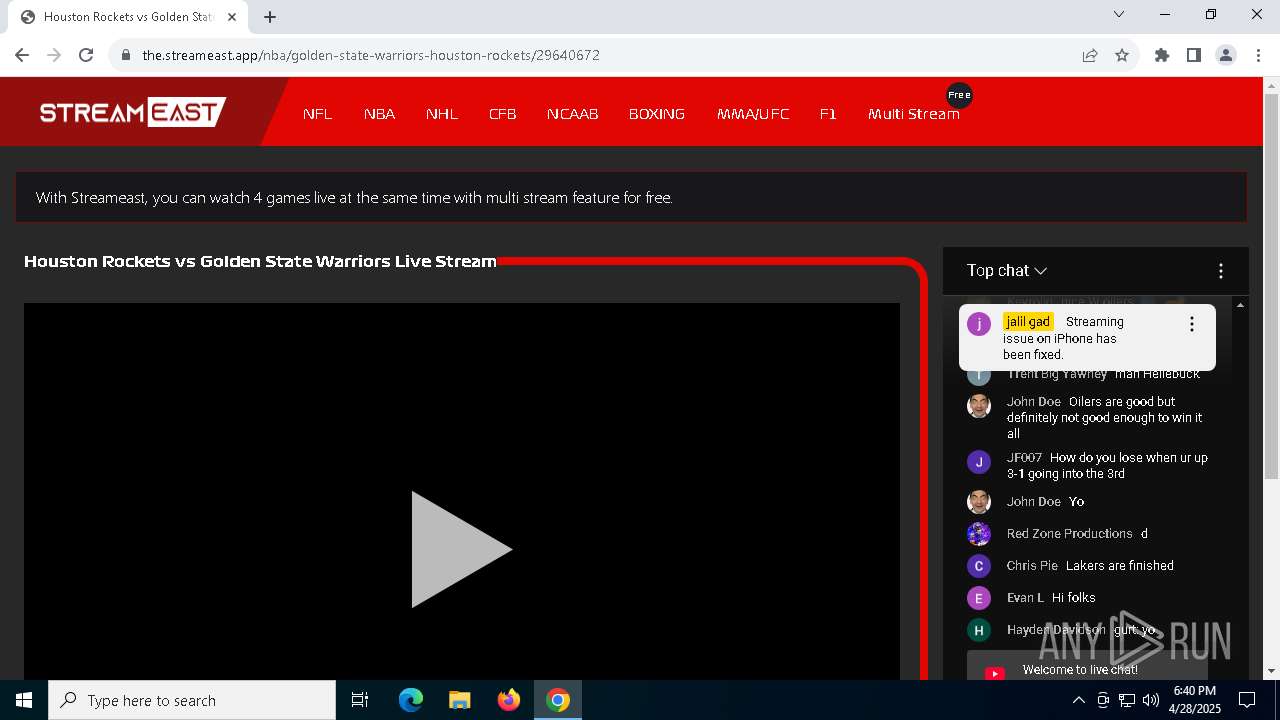Screen dimensions: 1280x720
Task: Share this page icon
Action: pyautogui.click(x=1090, y=55)
